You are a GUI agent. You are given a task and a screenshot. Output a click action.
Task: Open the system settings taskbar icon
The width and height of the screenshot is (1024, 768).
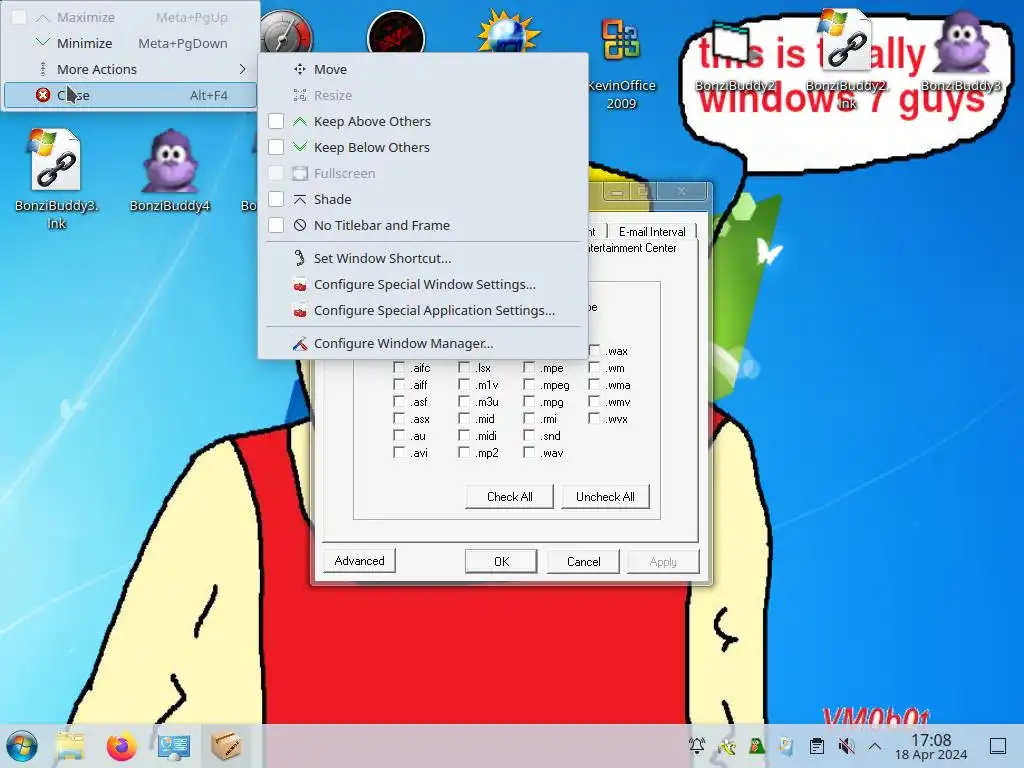coord(173,746)
